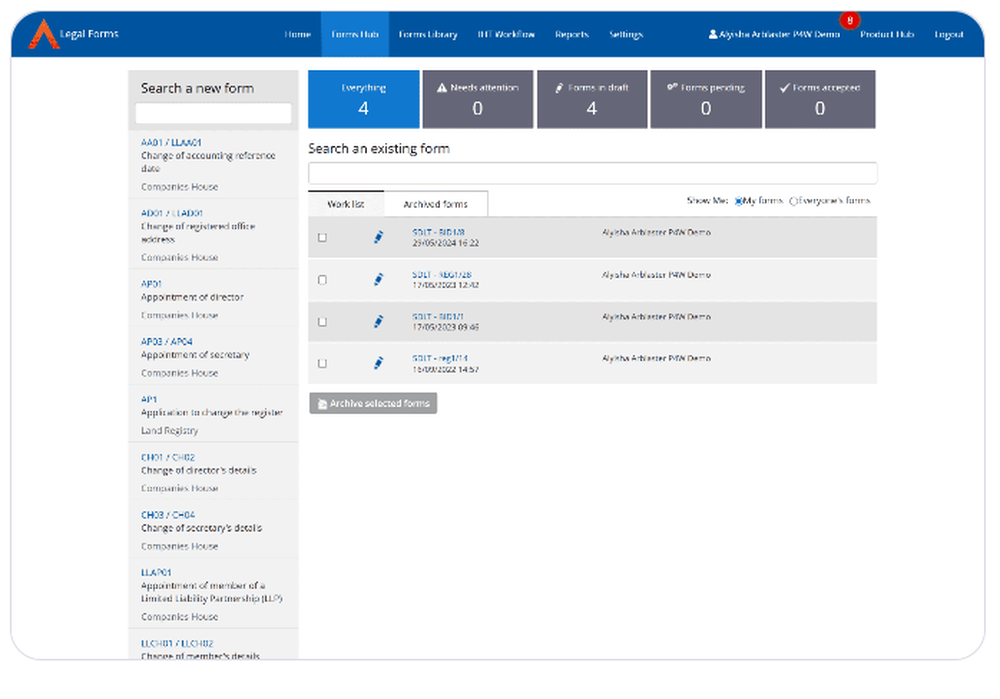Switch to the Archived forms tab
This screenshot has width=1000, height=699.
(436, 203)
